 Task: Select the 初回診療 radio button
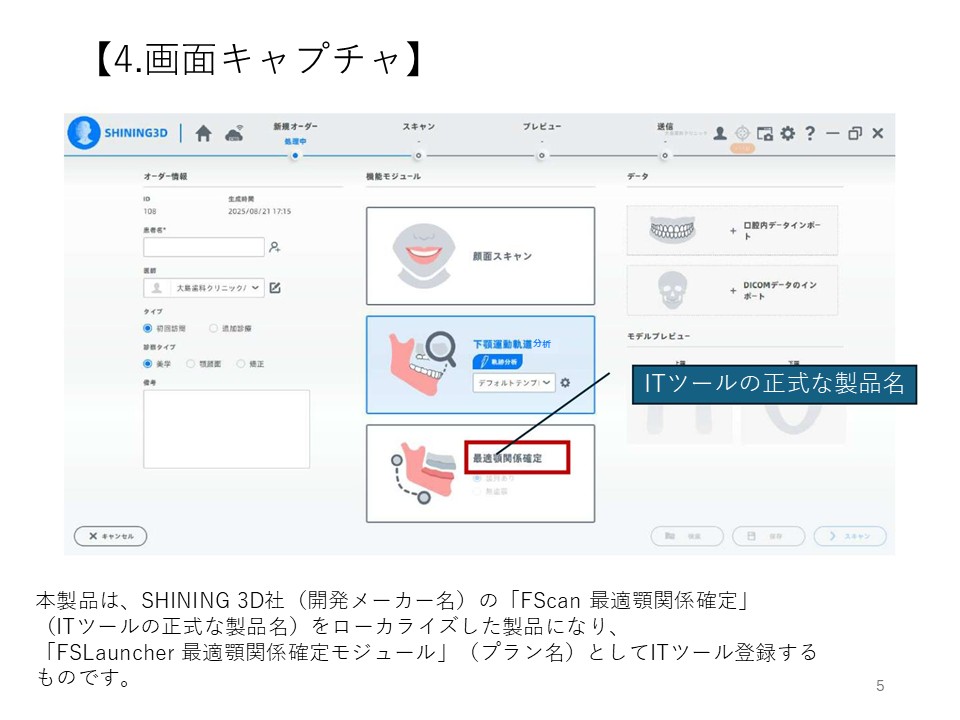click(x=148, y=328)
